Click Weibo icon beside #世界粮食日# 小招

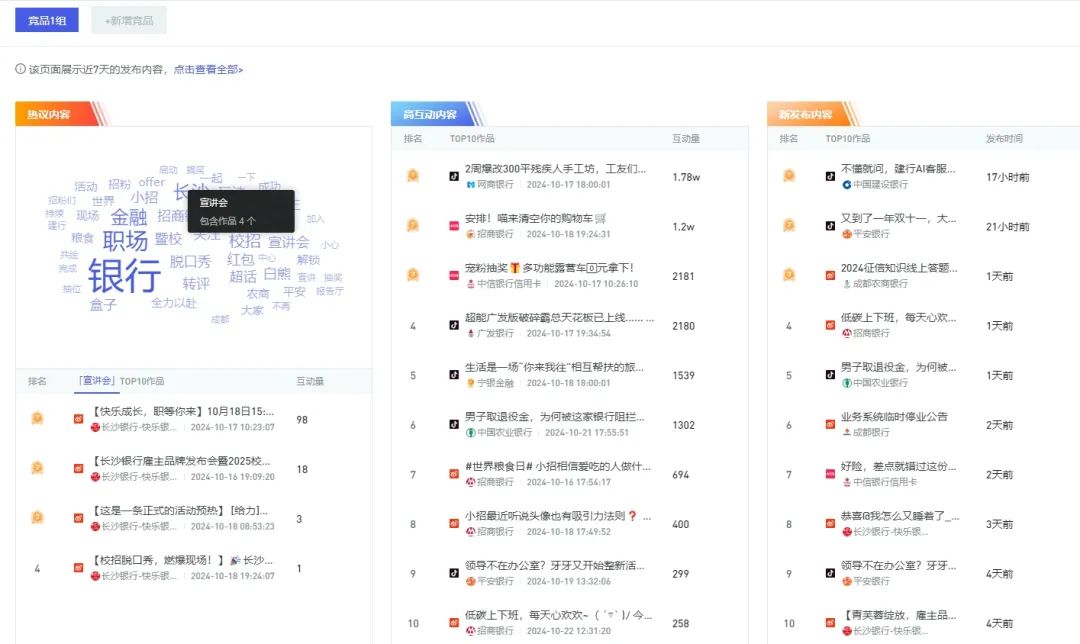coord(454,474)
